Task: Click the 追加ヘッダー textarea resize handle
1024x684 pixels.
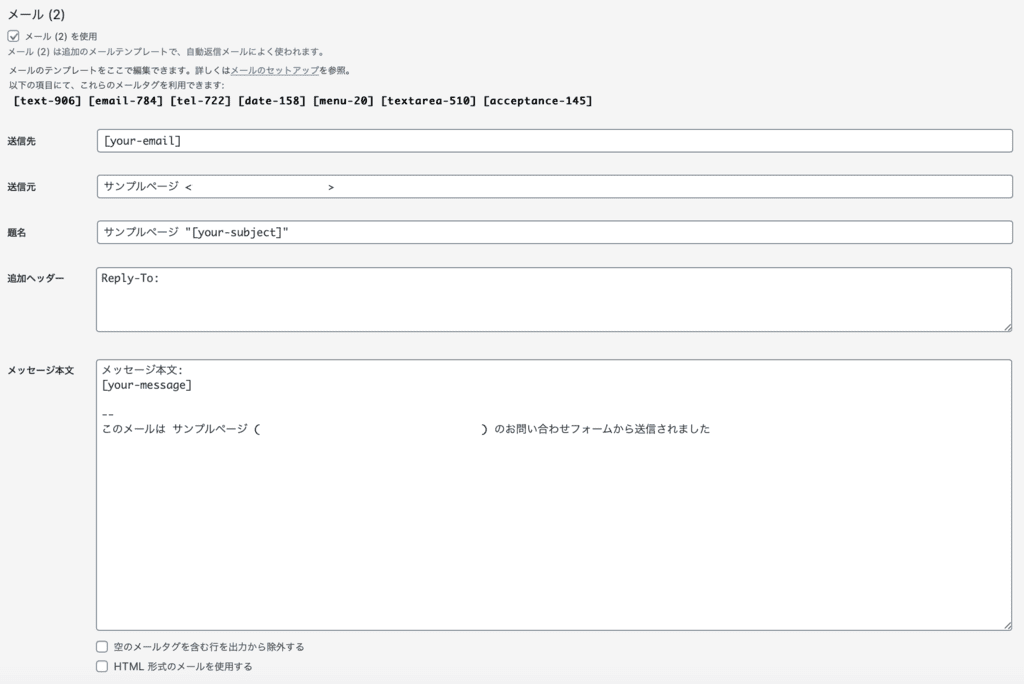Action: (x=1008, y=328)
